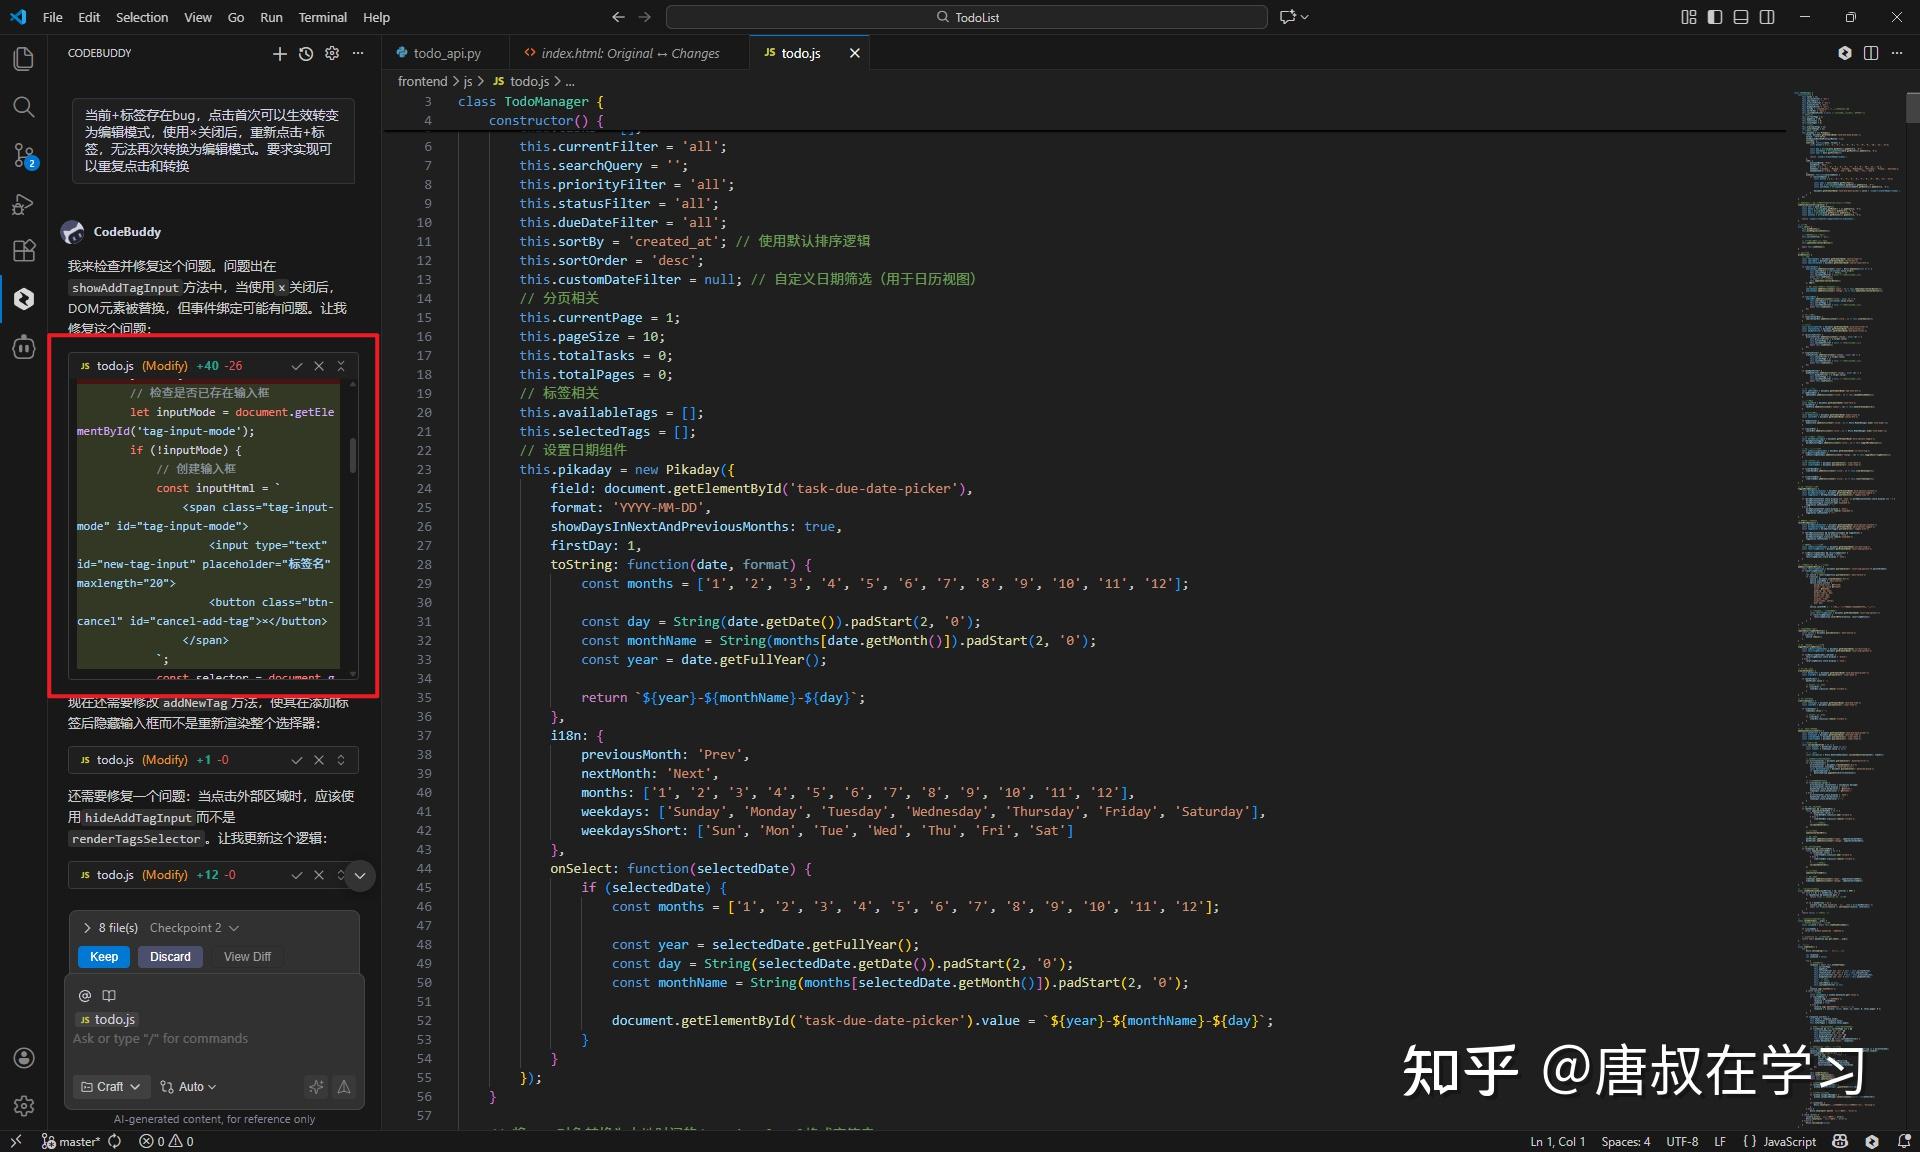Accept the first todo.js +40 -26 change checkmark
1920x1152 pixels.
(297, 366)
